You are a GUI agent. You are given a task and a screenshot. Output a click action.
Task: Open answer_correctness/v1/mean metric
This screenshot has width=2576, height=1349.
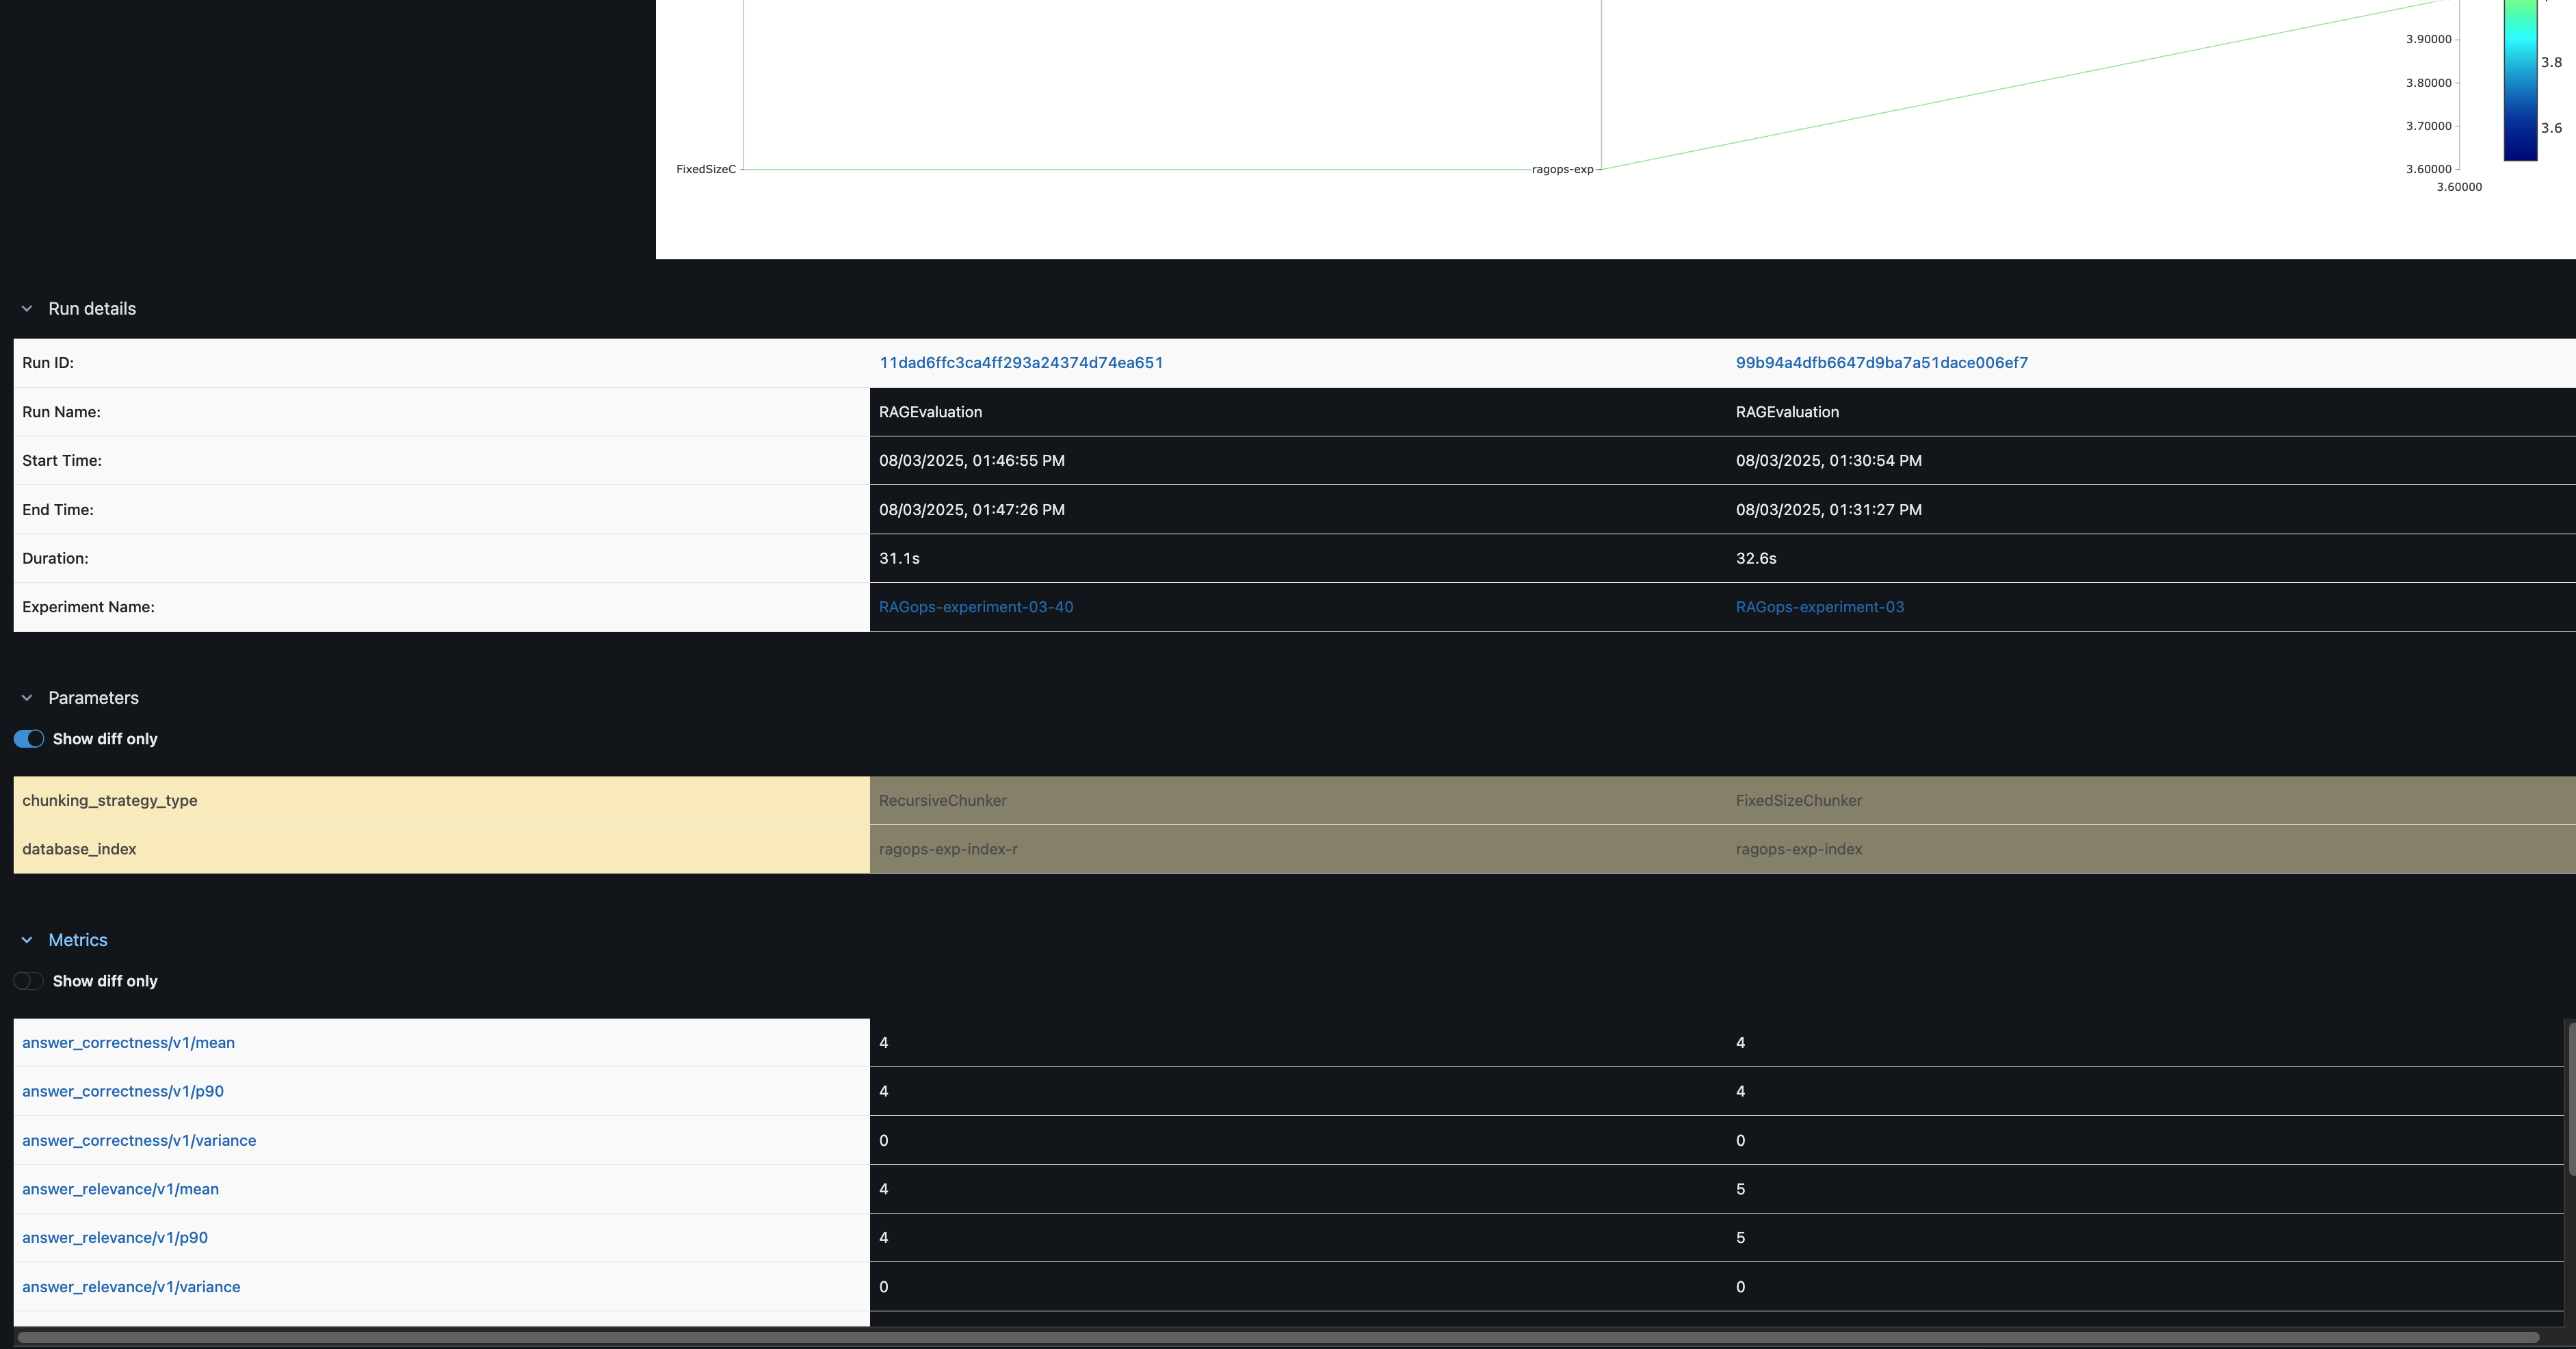[129, 1043]
